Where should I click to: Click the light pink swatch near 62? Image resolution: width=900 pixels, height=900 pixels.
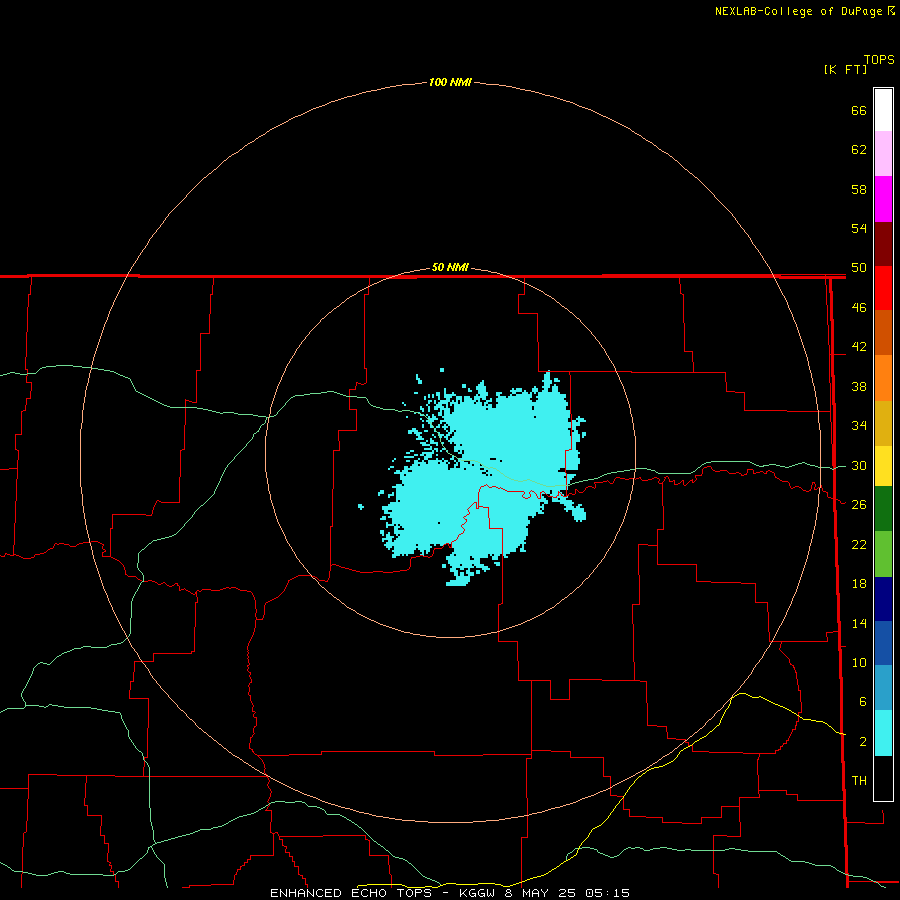(883, 154)
